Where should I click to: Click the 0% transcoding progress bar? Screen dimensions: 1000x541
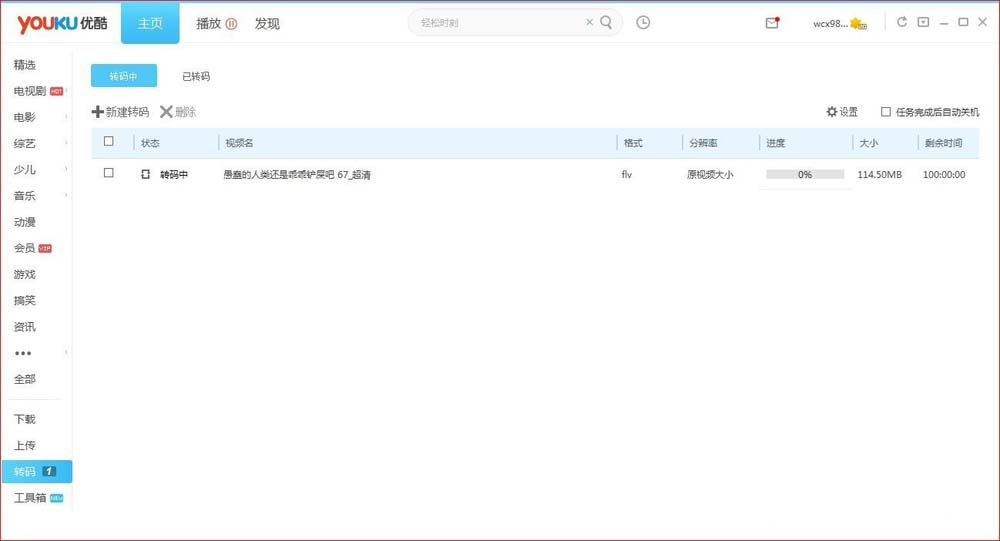[805, 174]
